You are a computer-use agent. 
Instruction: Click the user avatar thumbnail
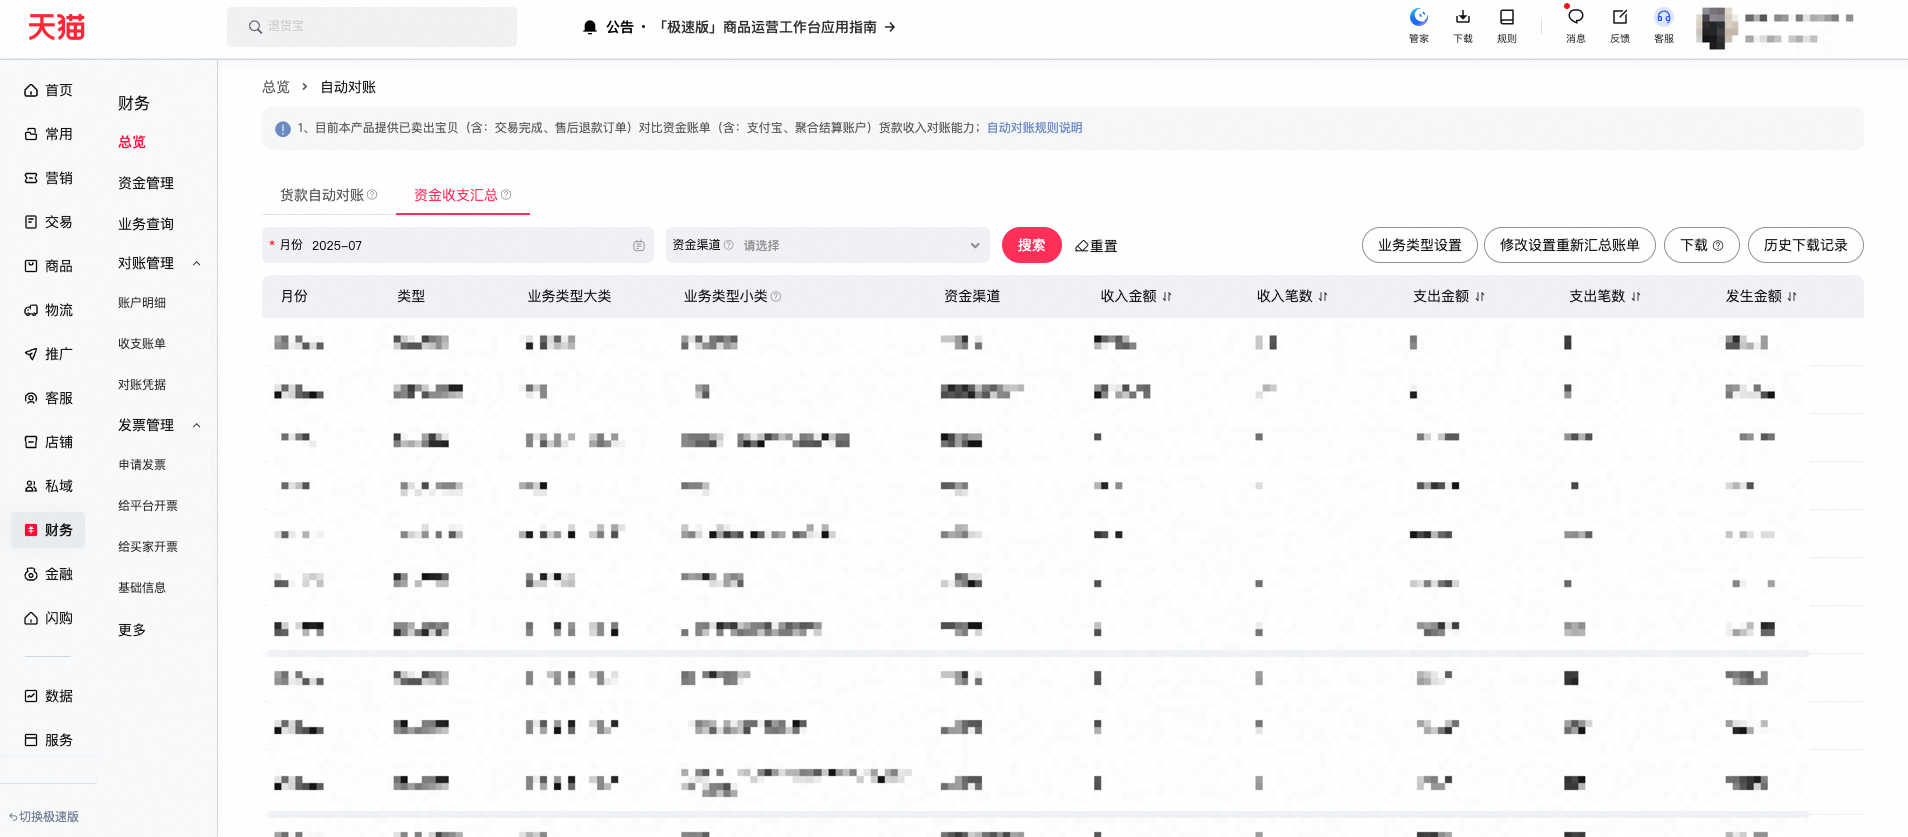tap(1716, 28)
